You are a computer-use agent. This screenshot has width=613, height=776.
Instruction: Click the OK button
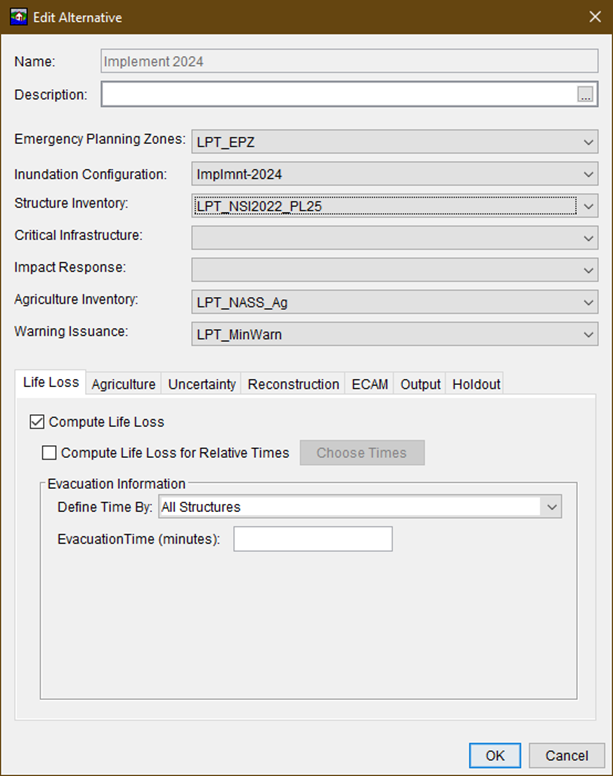tap(495, 755)
